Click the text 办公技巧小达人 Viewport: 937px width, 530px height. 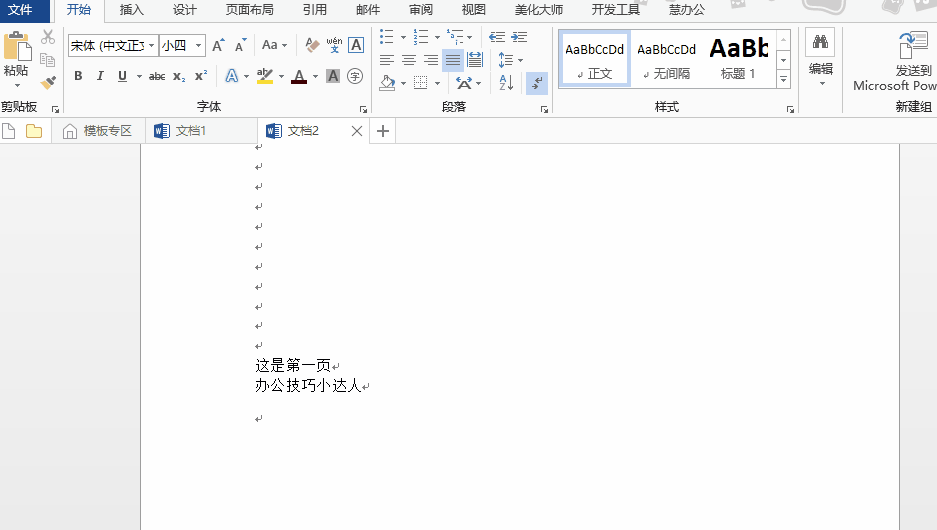308,385
